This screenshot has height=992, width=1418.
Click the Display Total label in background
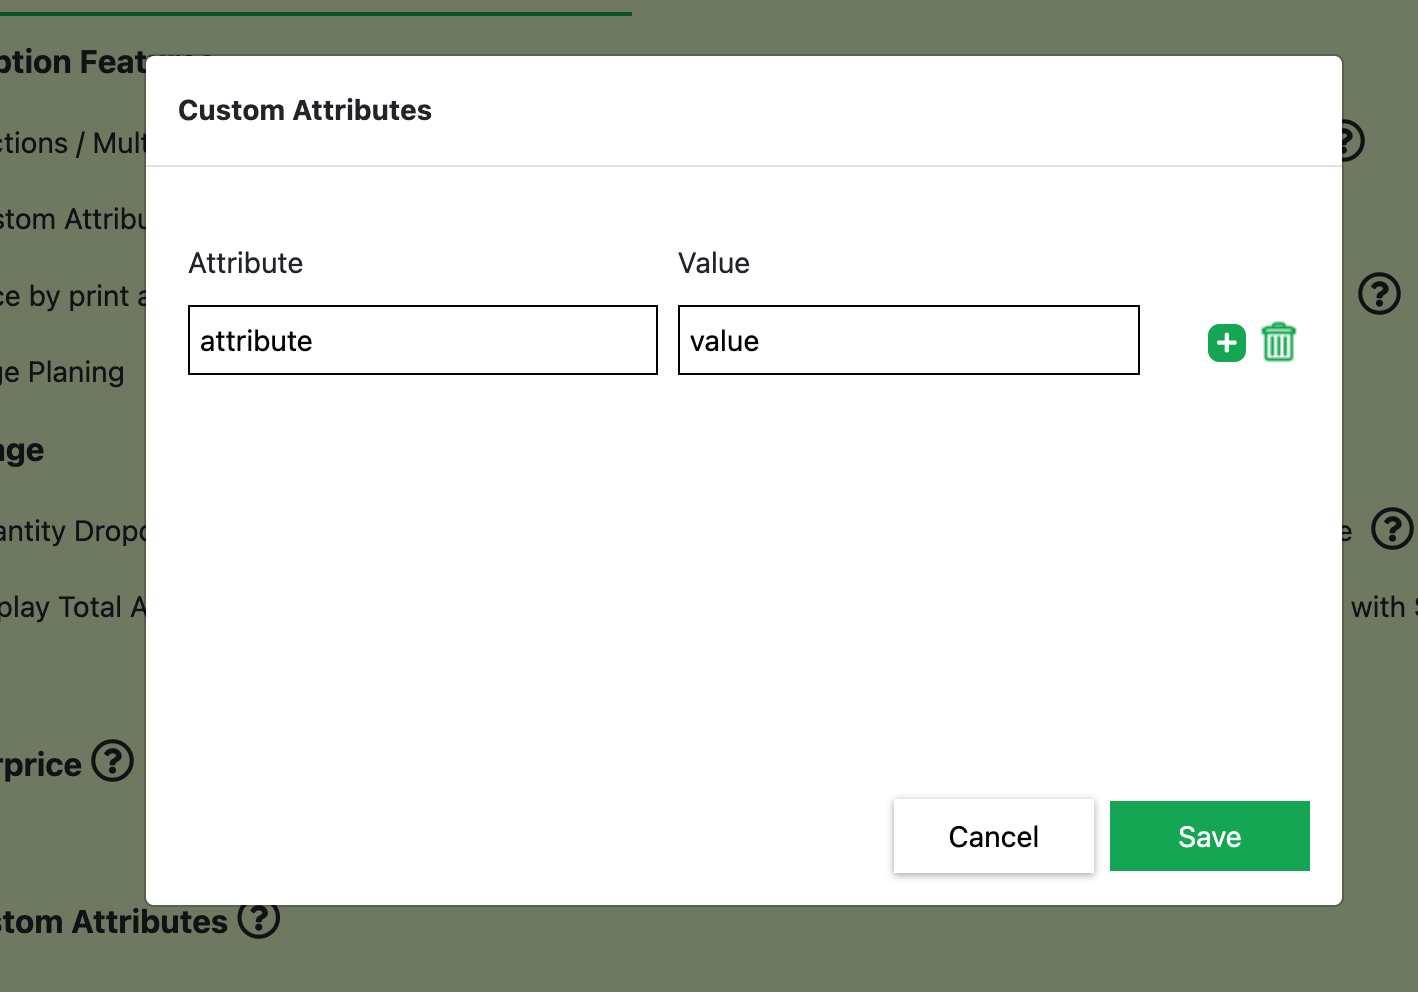(x=72, y=607)
